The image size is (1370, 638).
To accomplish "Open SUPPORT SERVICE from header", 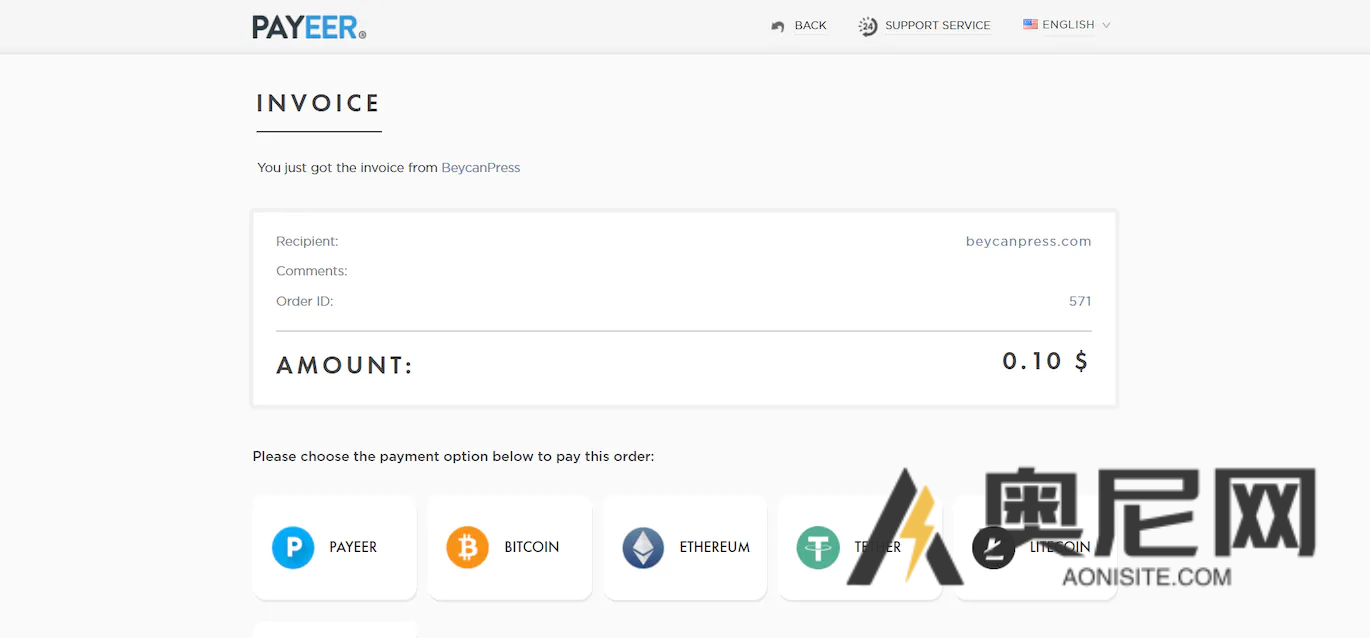I will tap(937, 26).
